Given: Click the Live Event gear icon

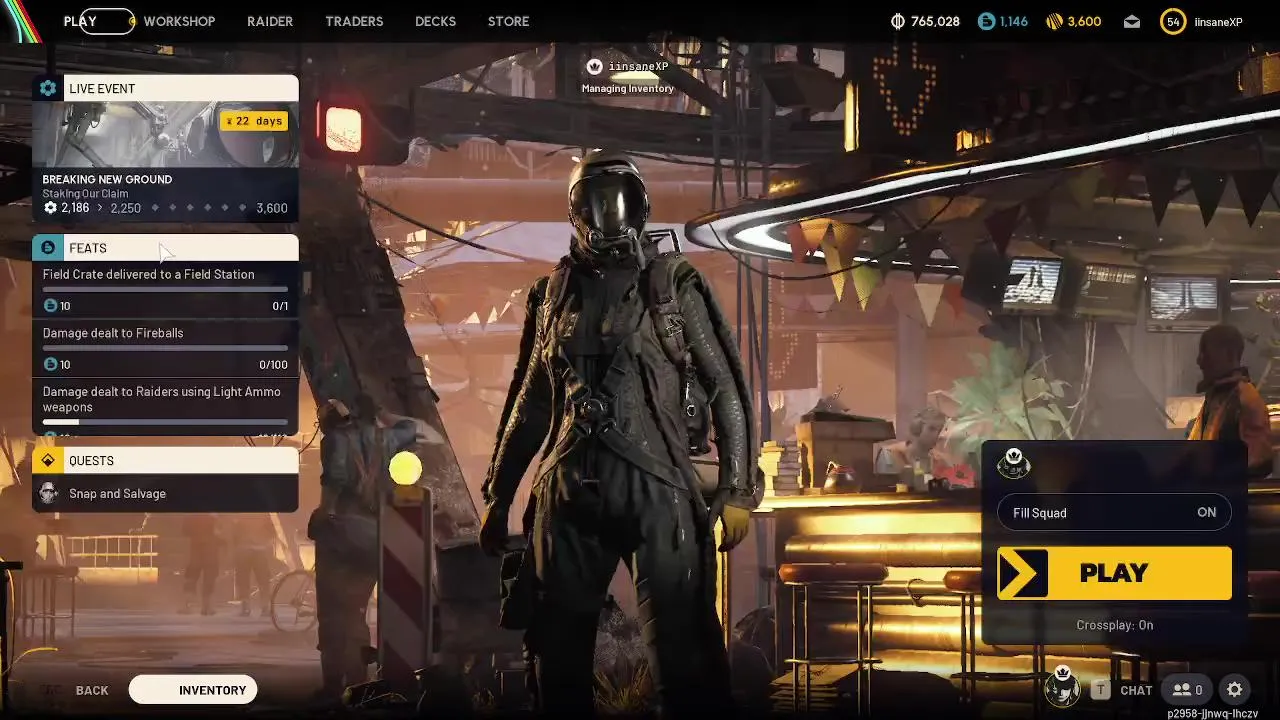Looking at the screenshot, I should (x=48, y=88).
